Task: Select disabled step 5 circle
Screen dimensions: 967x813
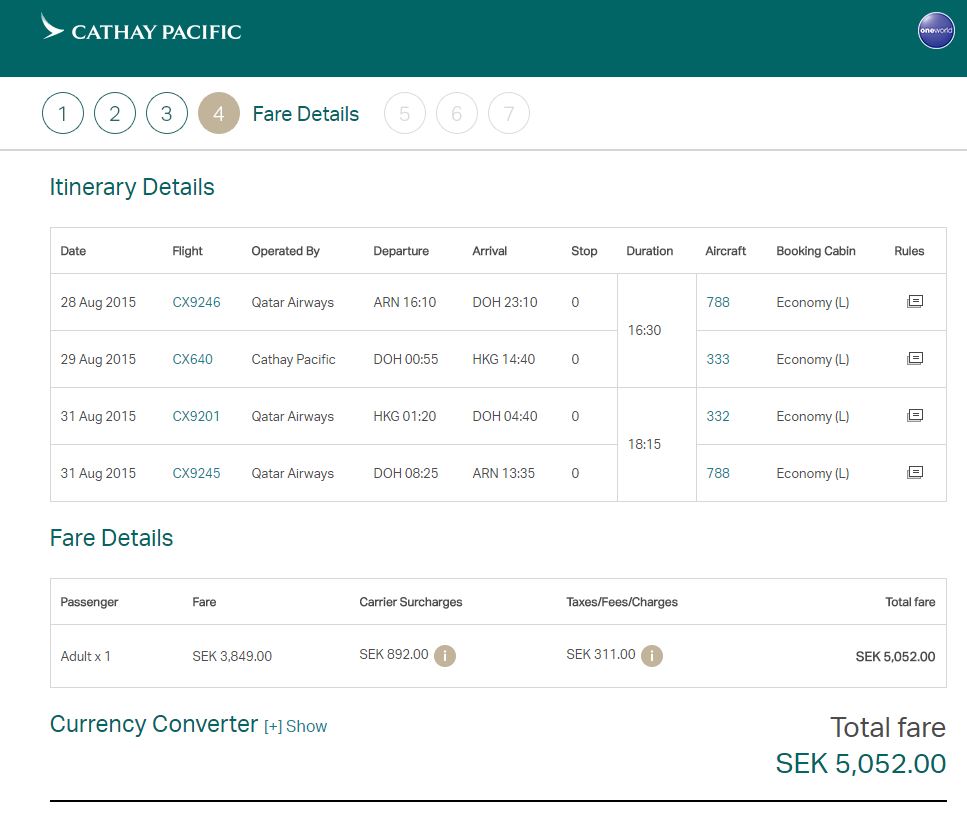Action: point(405,113)
